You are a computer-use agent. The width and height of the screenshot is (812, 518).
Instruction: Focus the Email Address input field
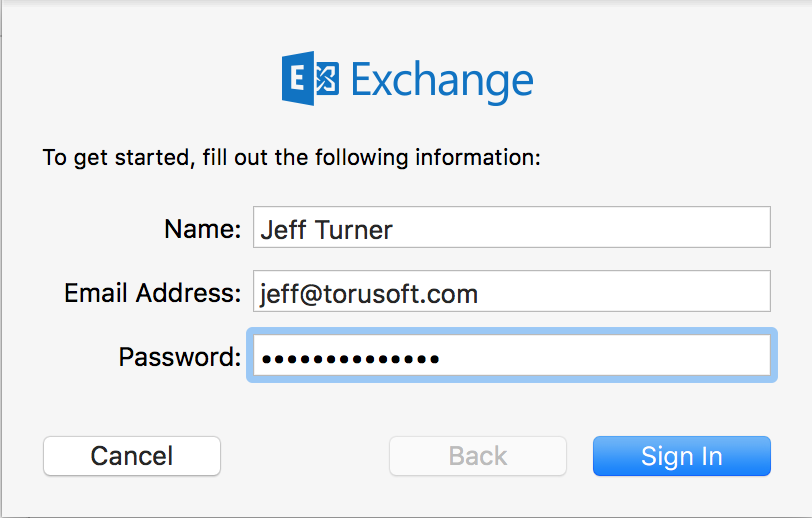(512, 291)
